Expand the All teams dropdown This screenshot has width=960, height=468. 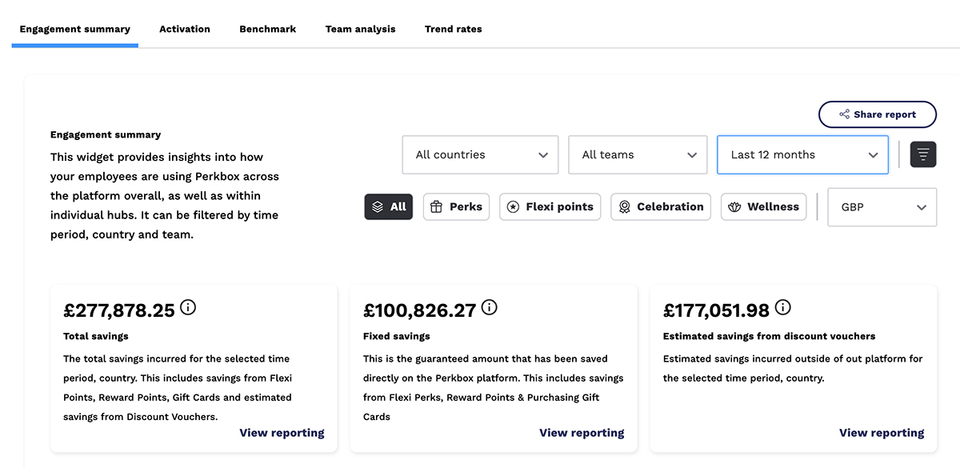point(638,155)
